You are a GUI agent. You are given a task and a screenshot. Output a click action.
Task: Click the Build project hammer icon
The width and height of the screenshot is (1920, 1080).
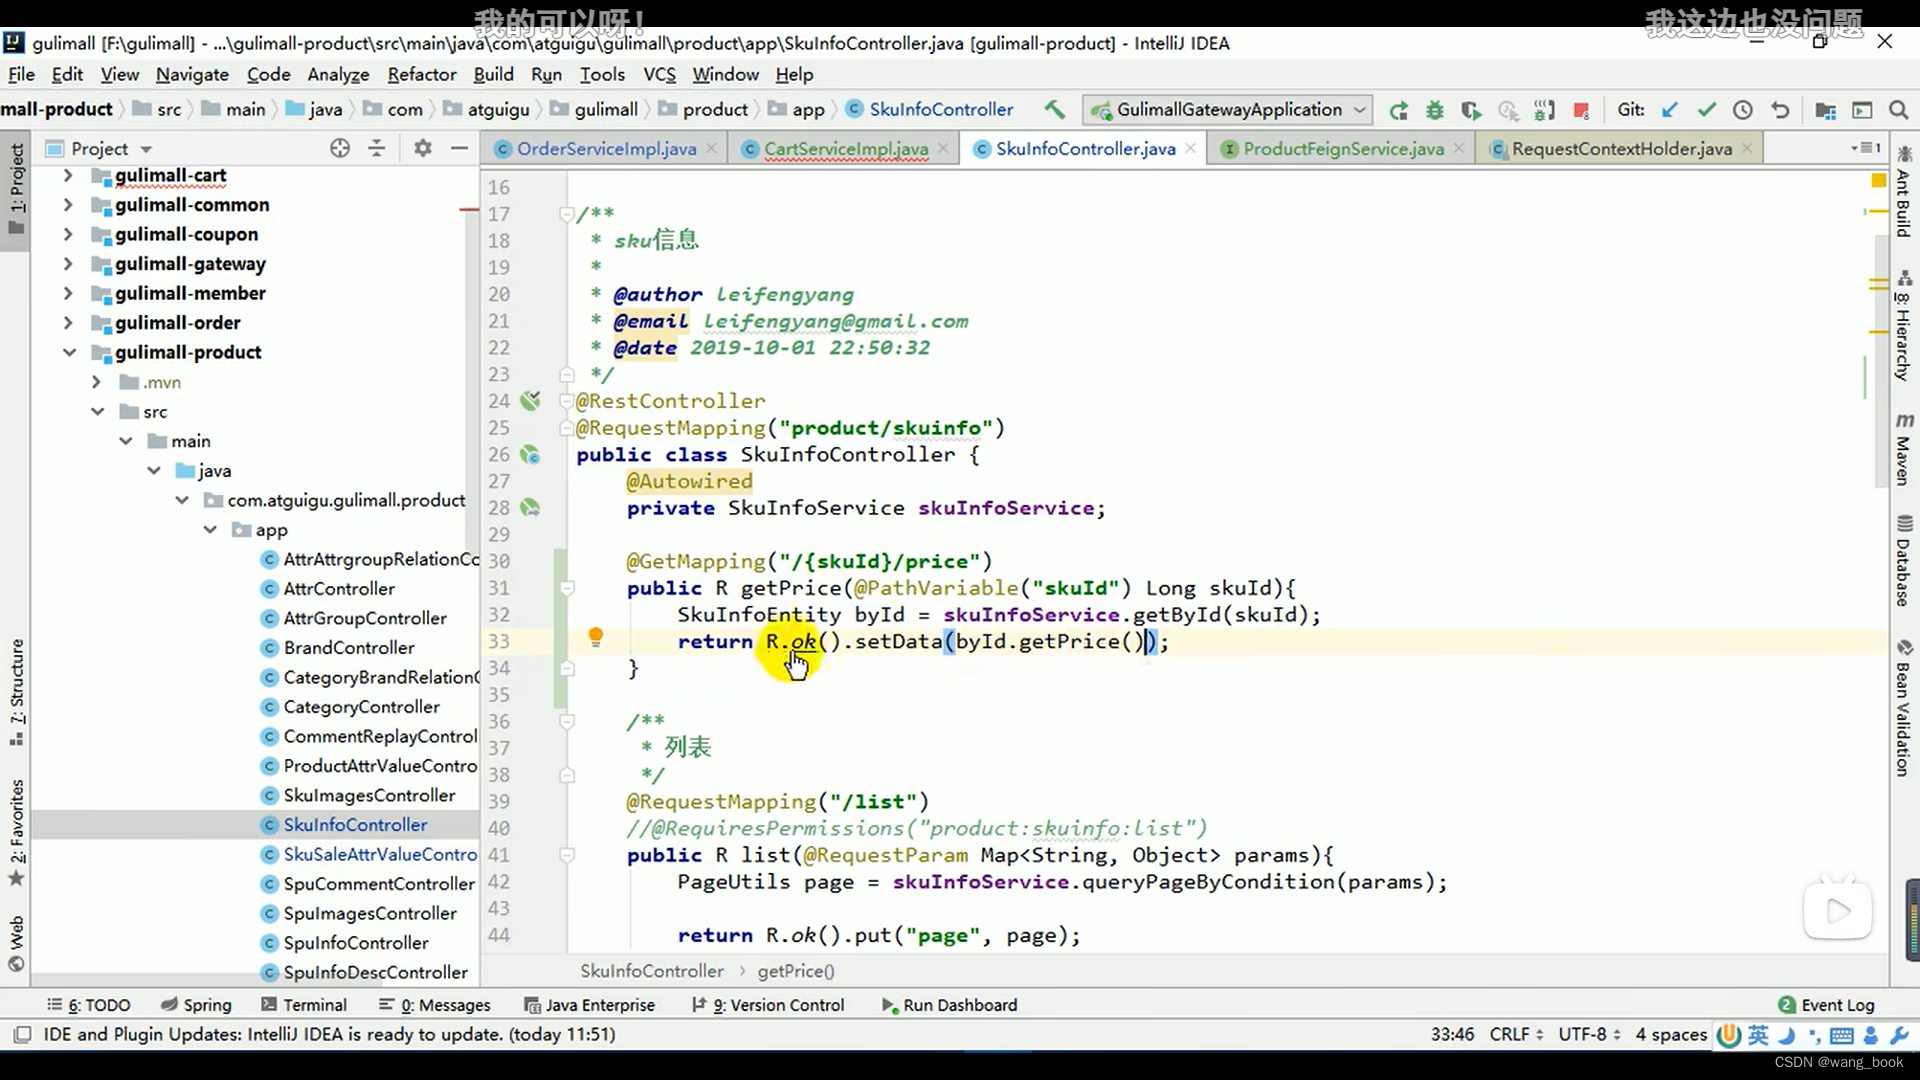pos(1054,109)
